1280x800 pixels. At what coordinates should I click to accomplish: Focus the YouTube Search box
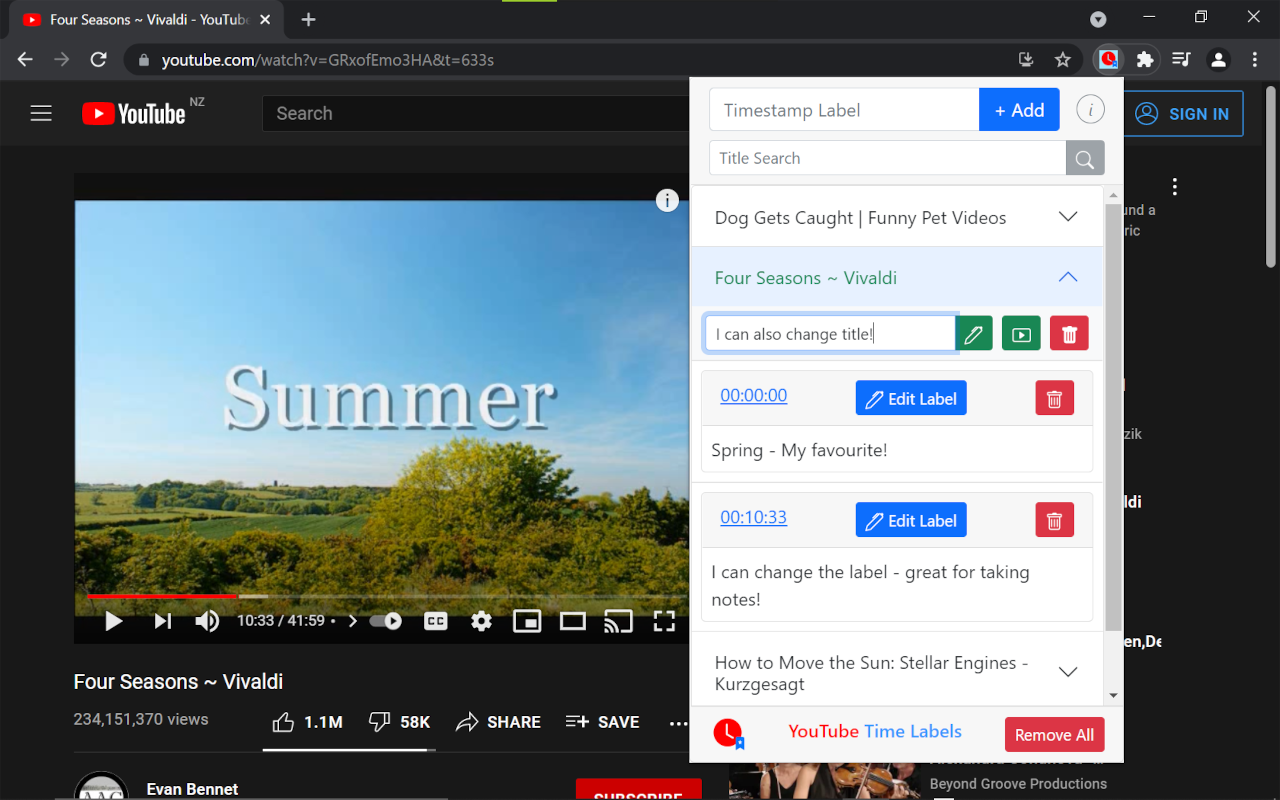pos(476,114)
